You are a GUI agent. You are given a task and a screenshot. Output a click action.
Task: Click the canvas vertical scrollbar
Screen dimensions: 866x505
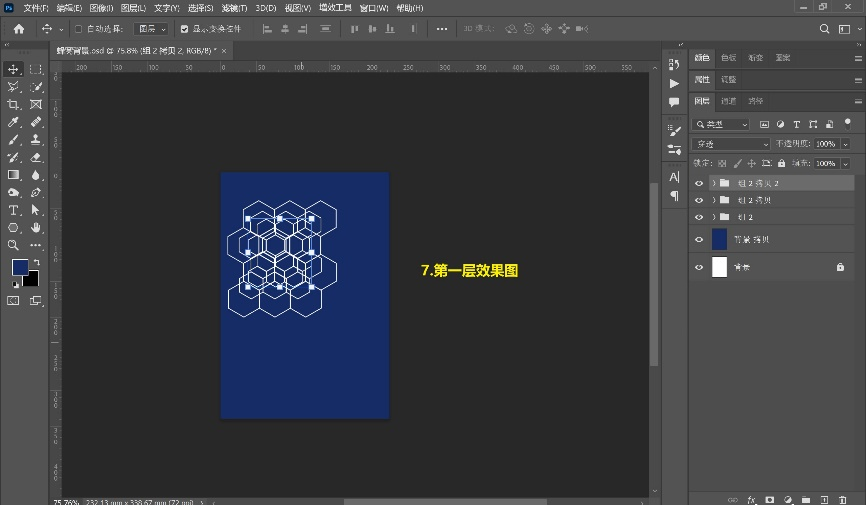coord(654,273)
